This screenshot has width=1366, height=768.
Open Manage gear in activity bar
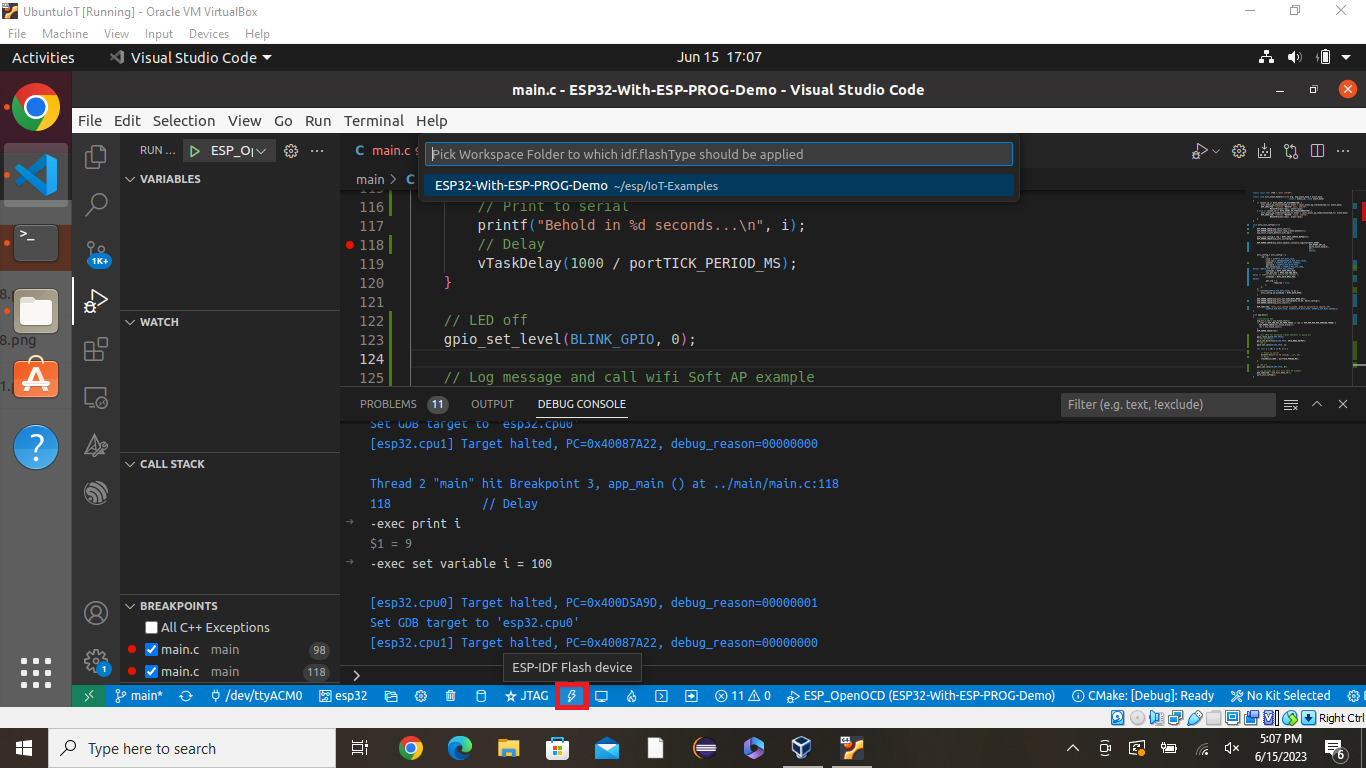coord(96,661)
